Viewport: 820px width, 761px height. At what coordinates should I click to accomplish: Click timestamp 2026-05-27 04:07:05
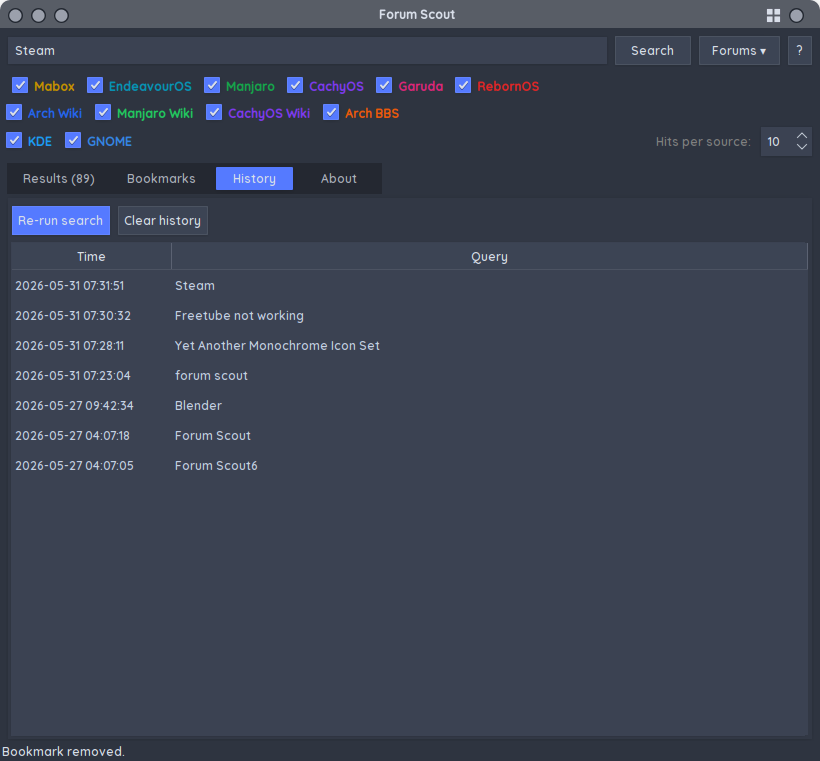[74, 465]
